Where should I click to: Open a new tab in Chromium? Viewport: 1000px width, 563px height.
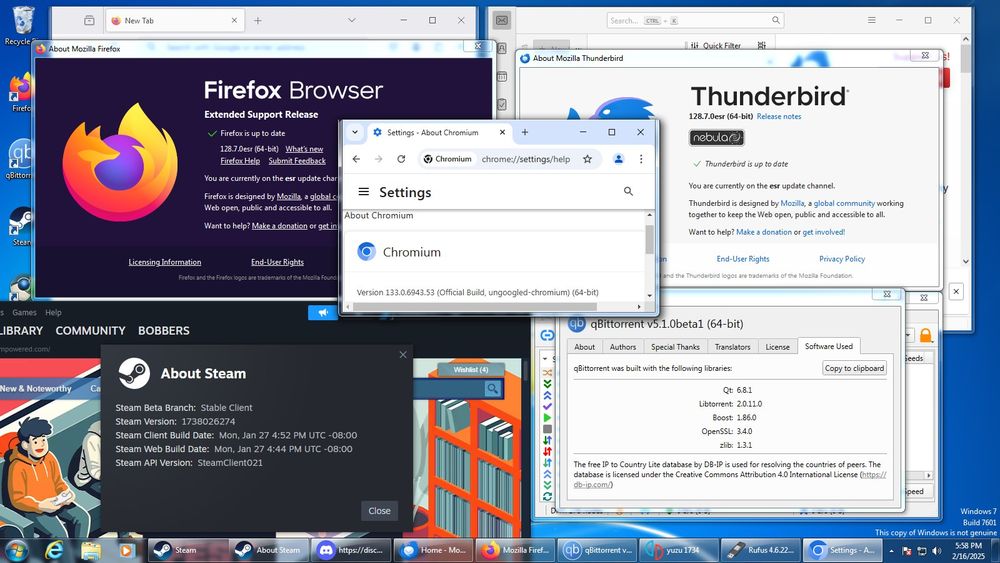[525, 132]
